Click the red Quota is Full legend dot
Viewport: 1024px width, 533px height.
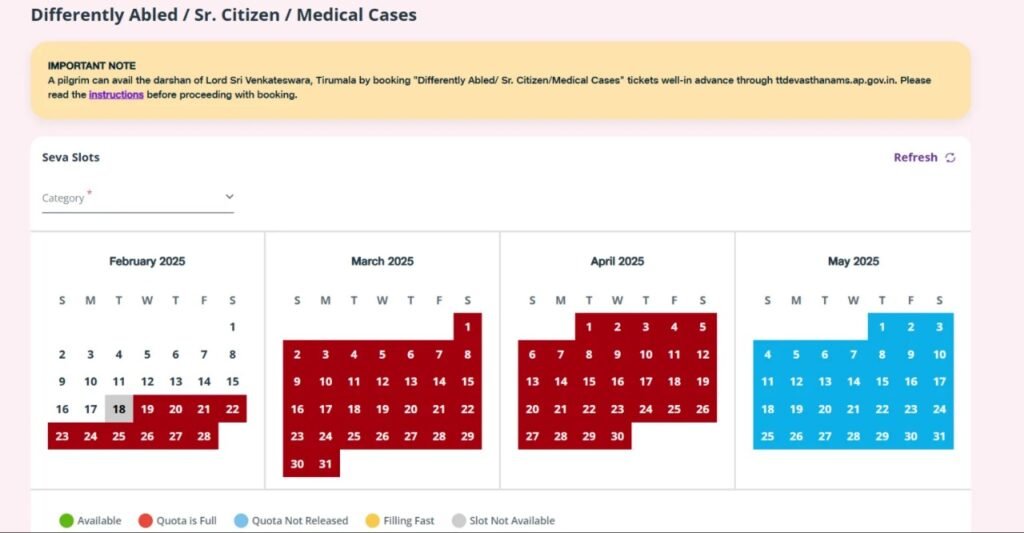pos(145,521)
